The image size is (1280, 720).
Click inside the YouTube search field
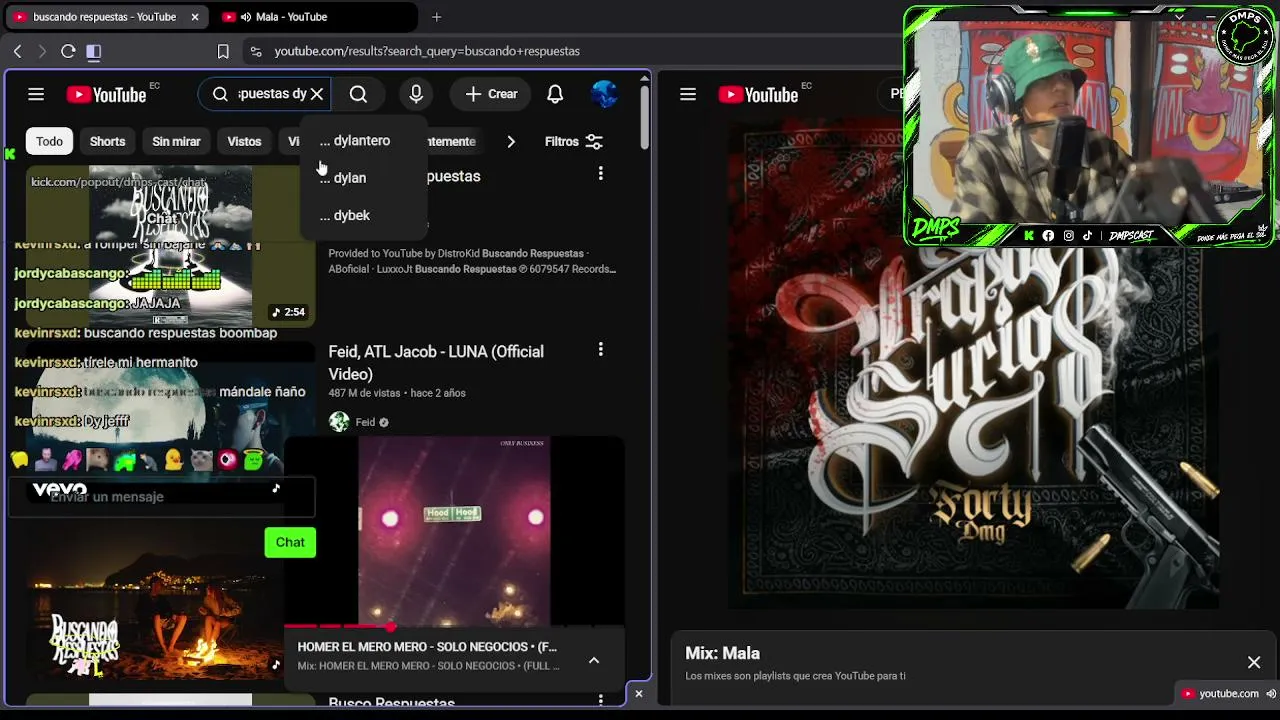click(272, 94)
